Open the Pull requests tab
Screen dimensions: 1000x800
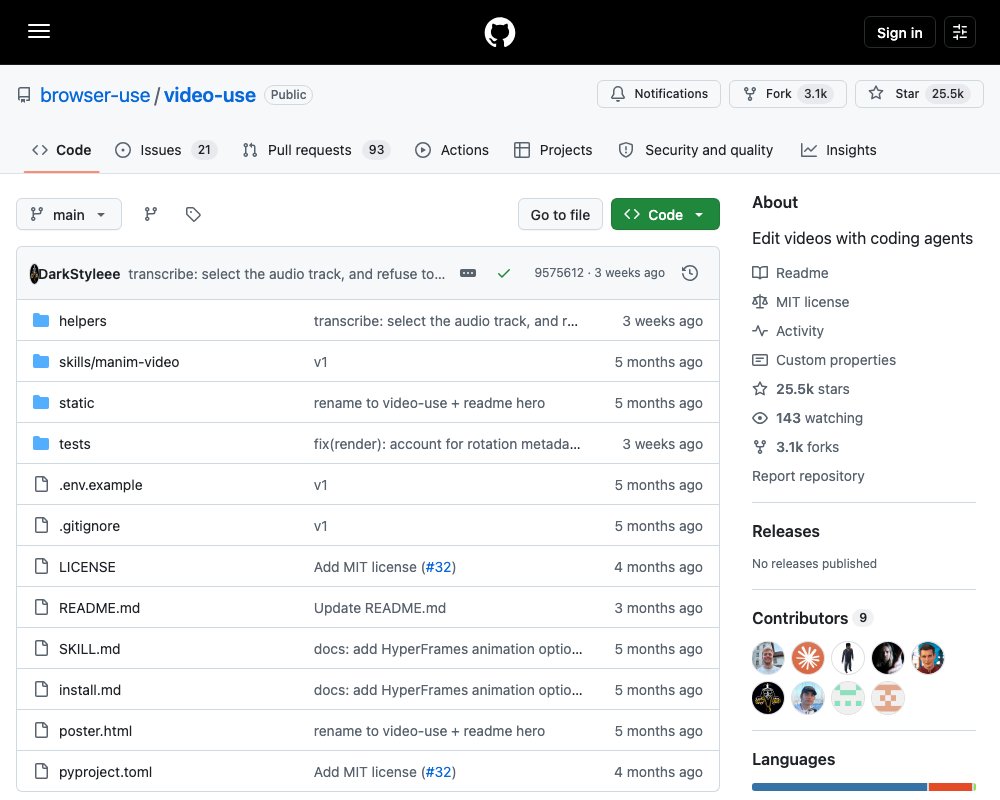click(316, 150)
